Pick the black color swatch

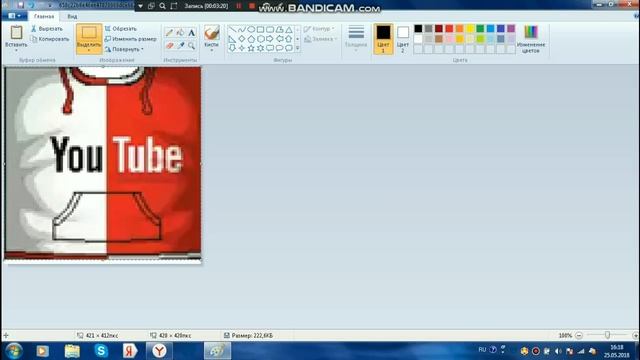click(x=418, y=28)
